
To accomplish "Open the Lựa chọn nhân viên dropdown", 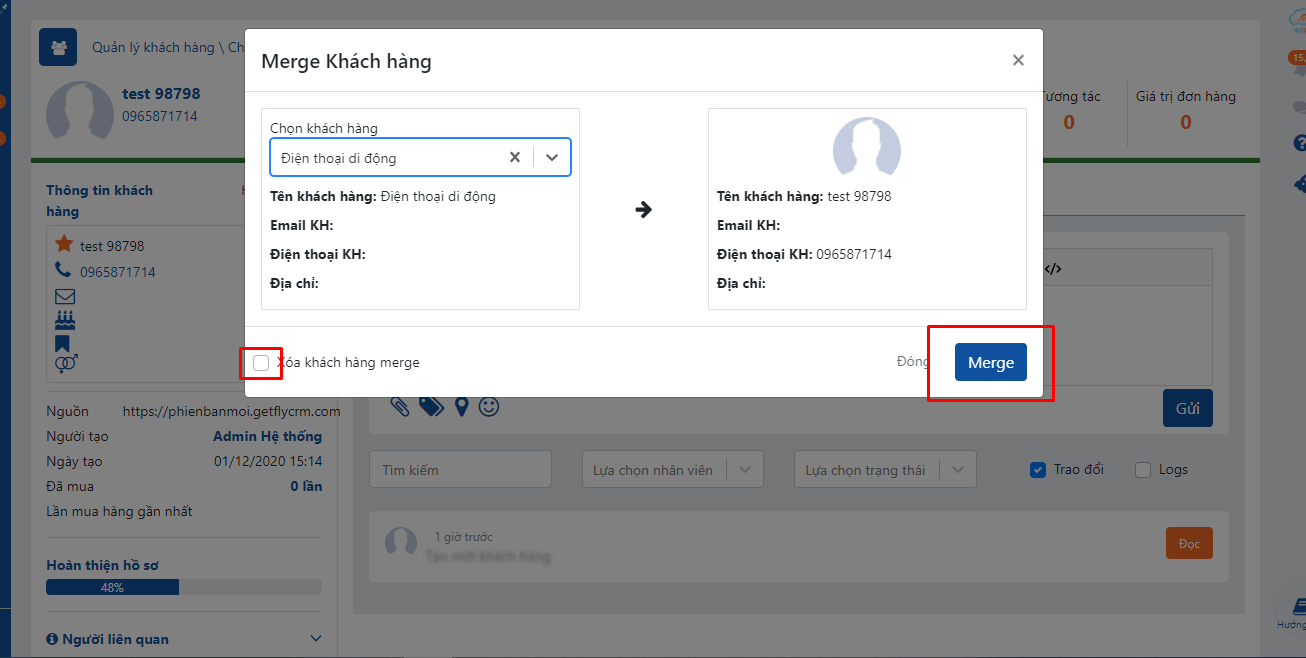I will pyautogui.click(x=744, y=470).
